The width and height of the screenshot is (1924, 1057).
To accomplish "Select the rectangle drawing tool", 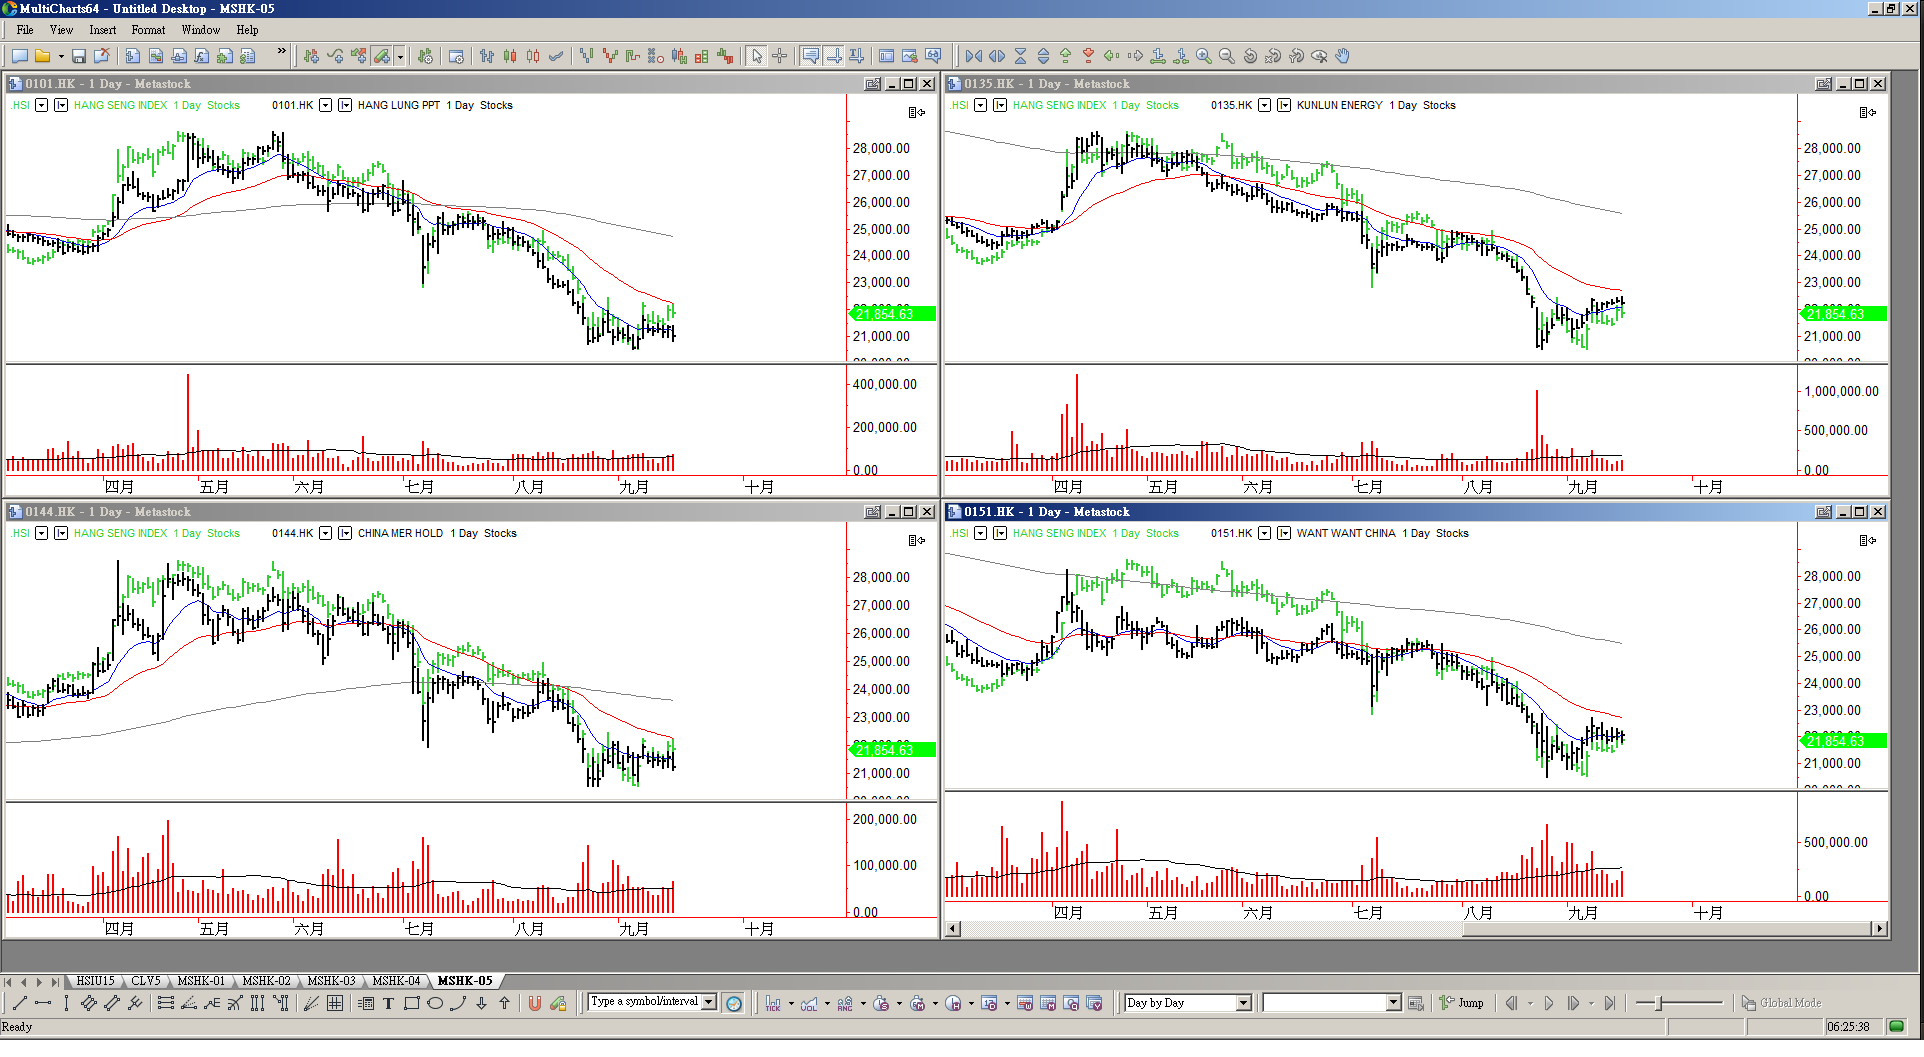I will pyautogui.click(x=411, y=1003).
